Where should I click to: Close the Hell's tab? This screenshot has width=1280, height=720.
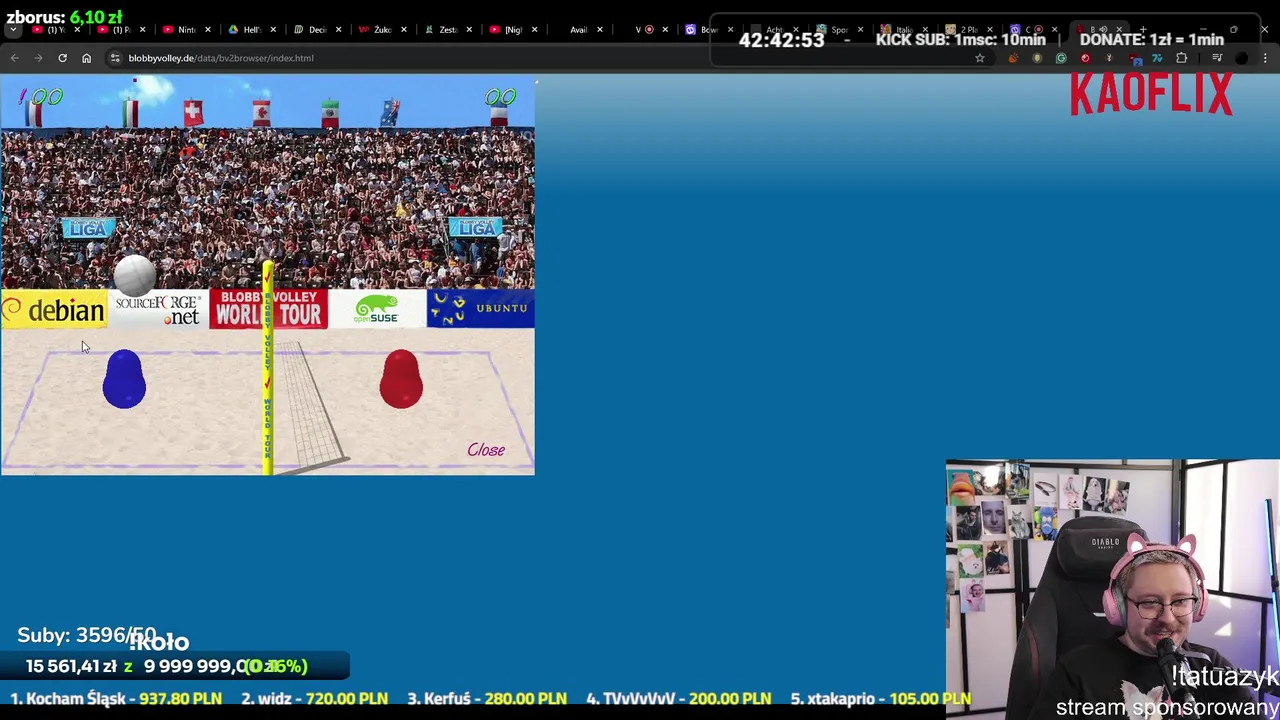click(x=273, y=30)
